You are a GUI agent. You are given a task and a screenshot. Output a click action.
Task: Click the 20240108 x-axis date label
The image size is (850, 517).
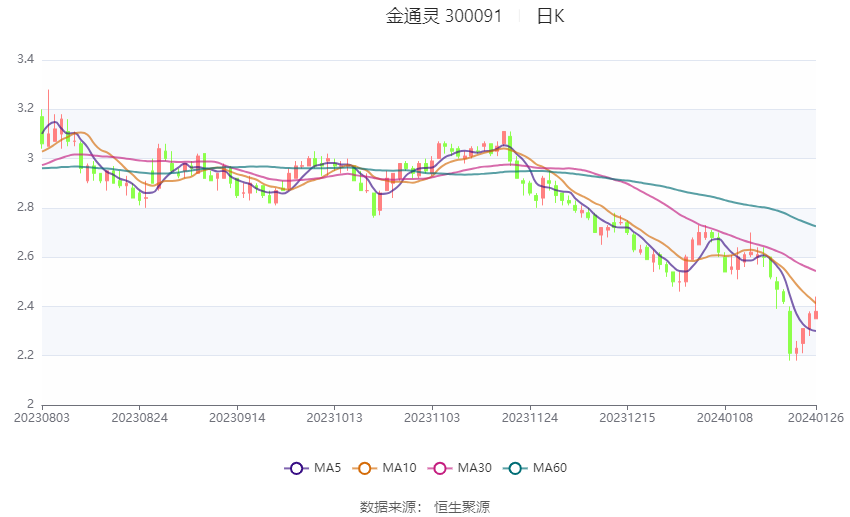click(x=725, y=418)
